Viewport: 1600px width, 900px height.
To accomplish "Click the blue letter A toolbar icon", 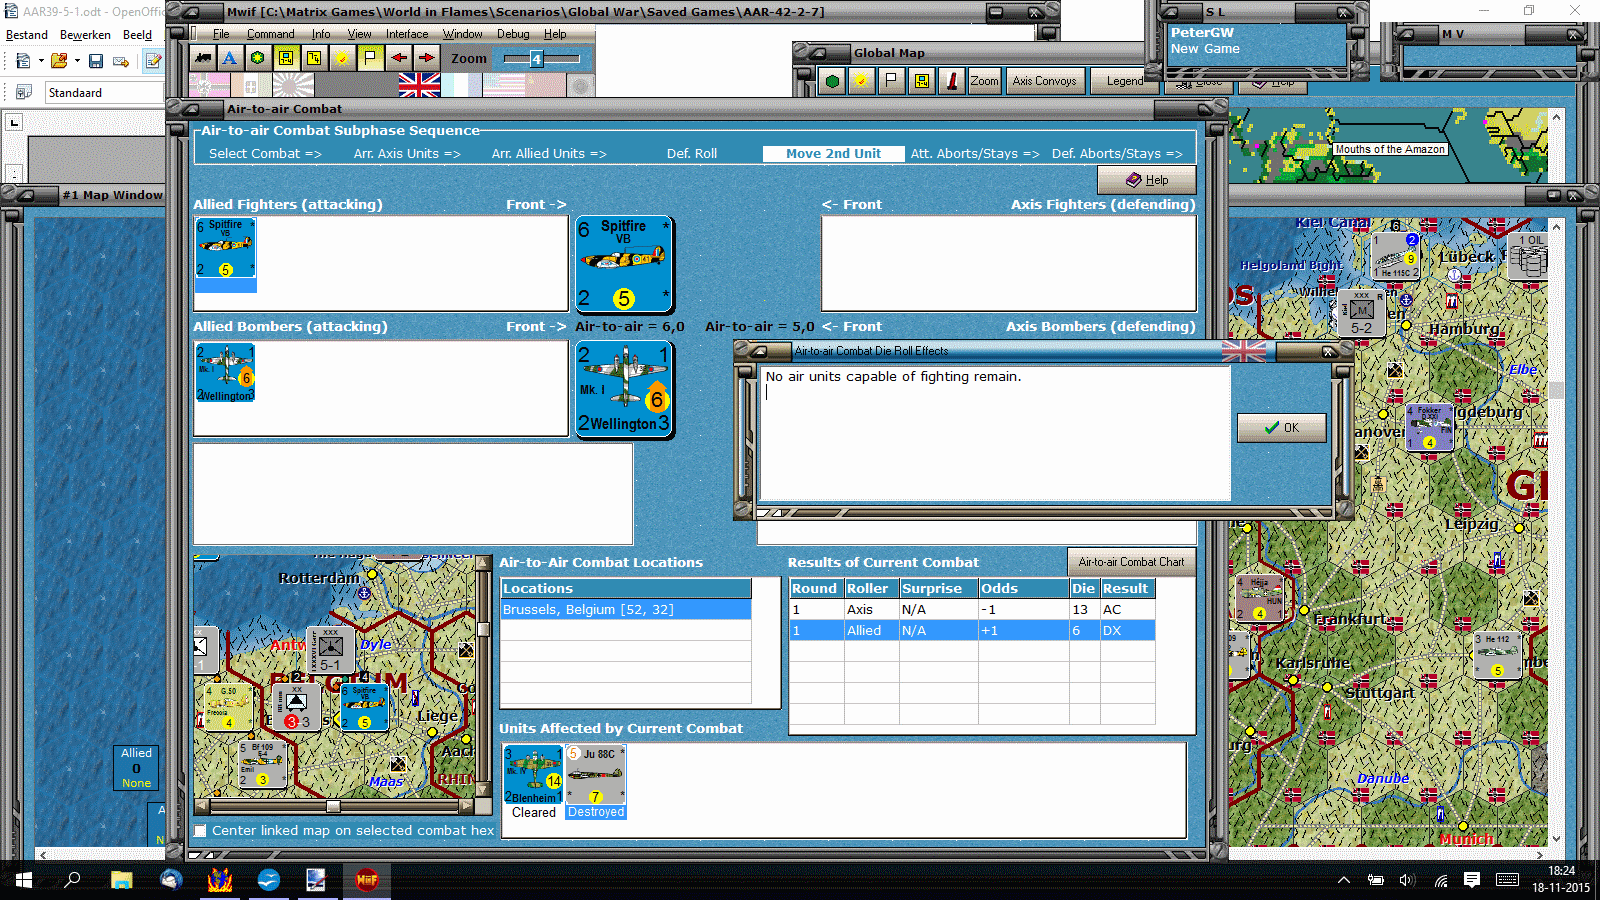I will click(230, 58).
